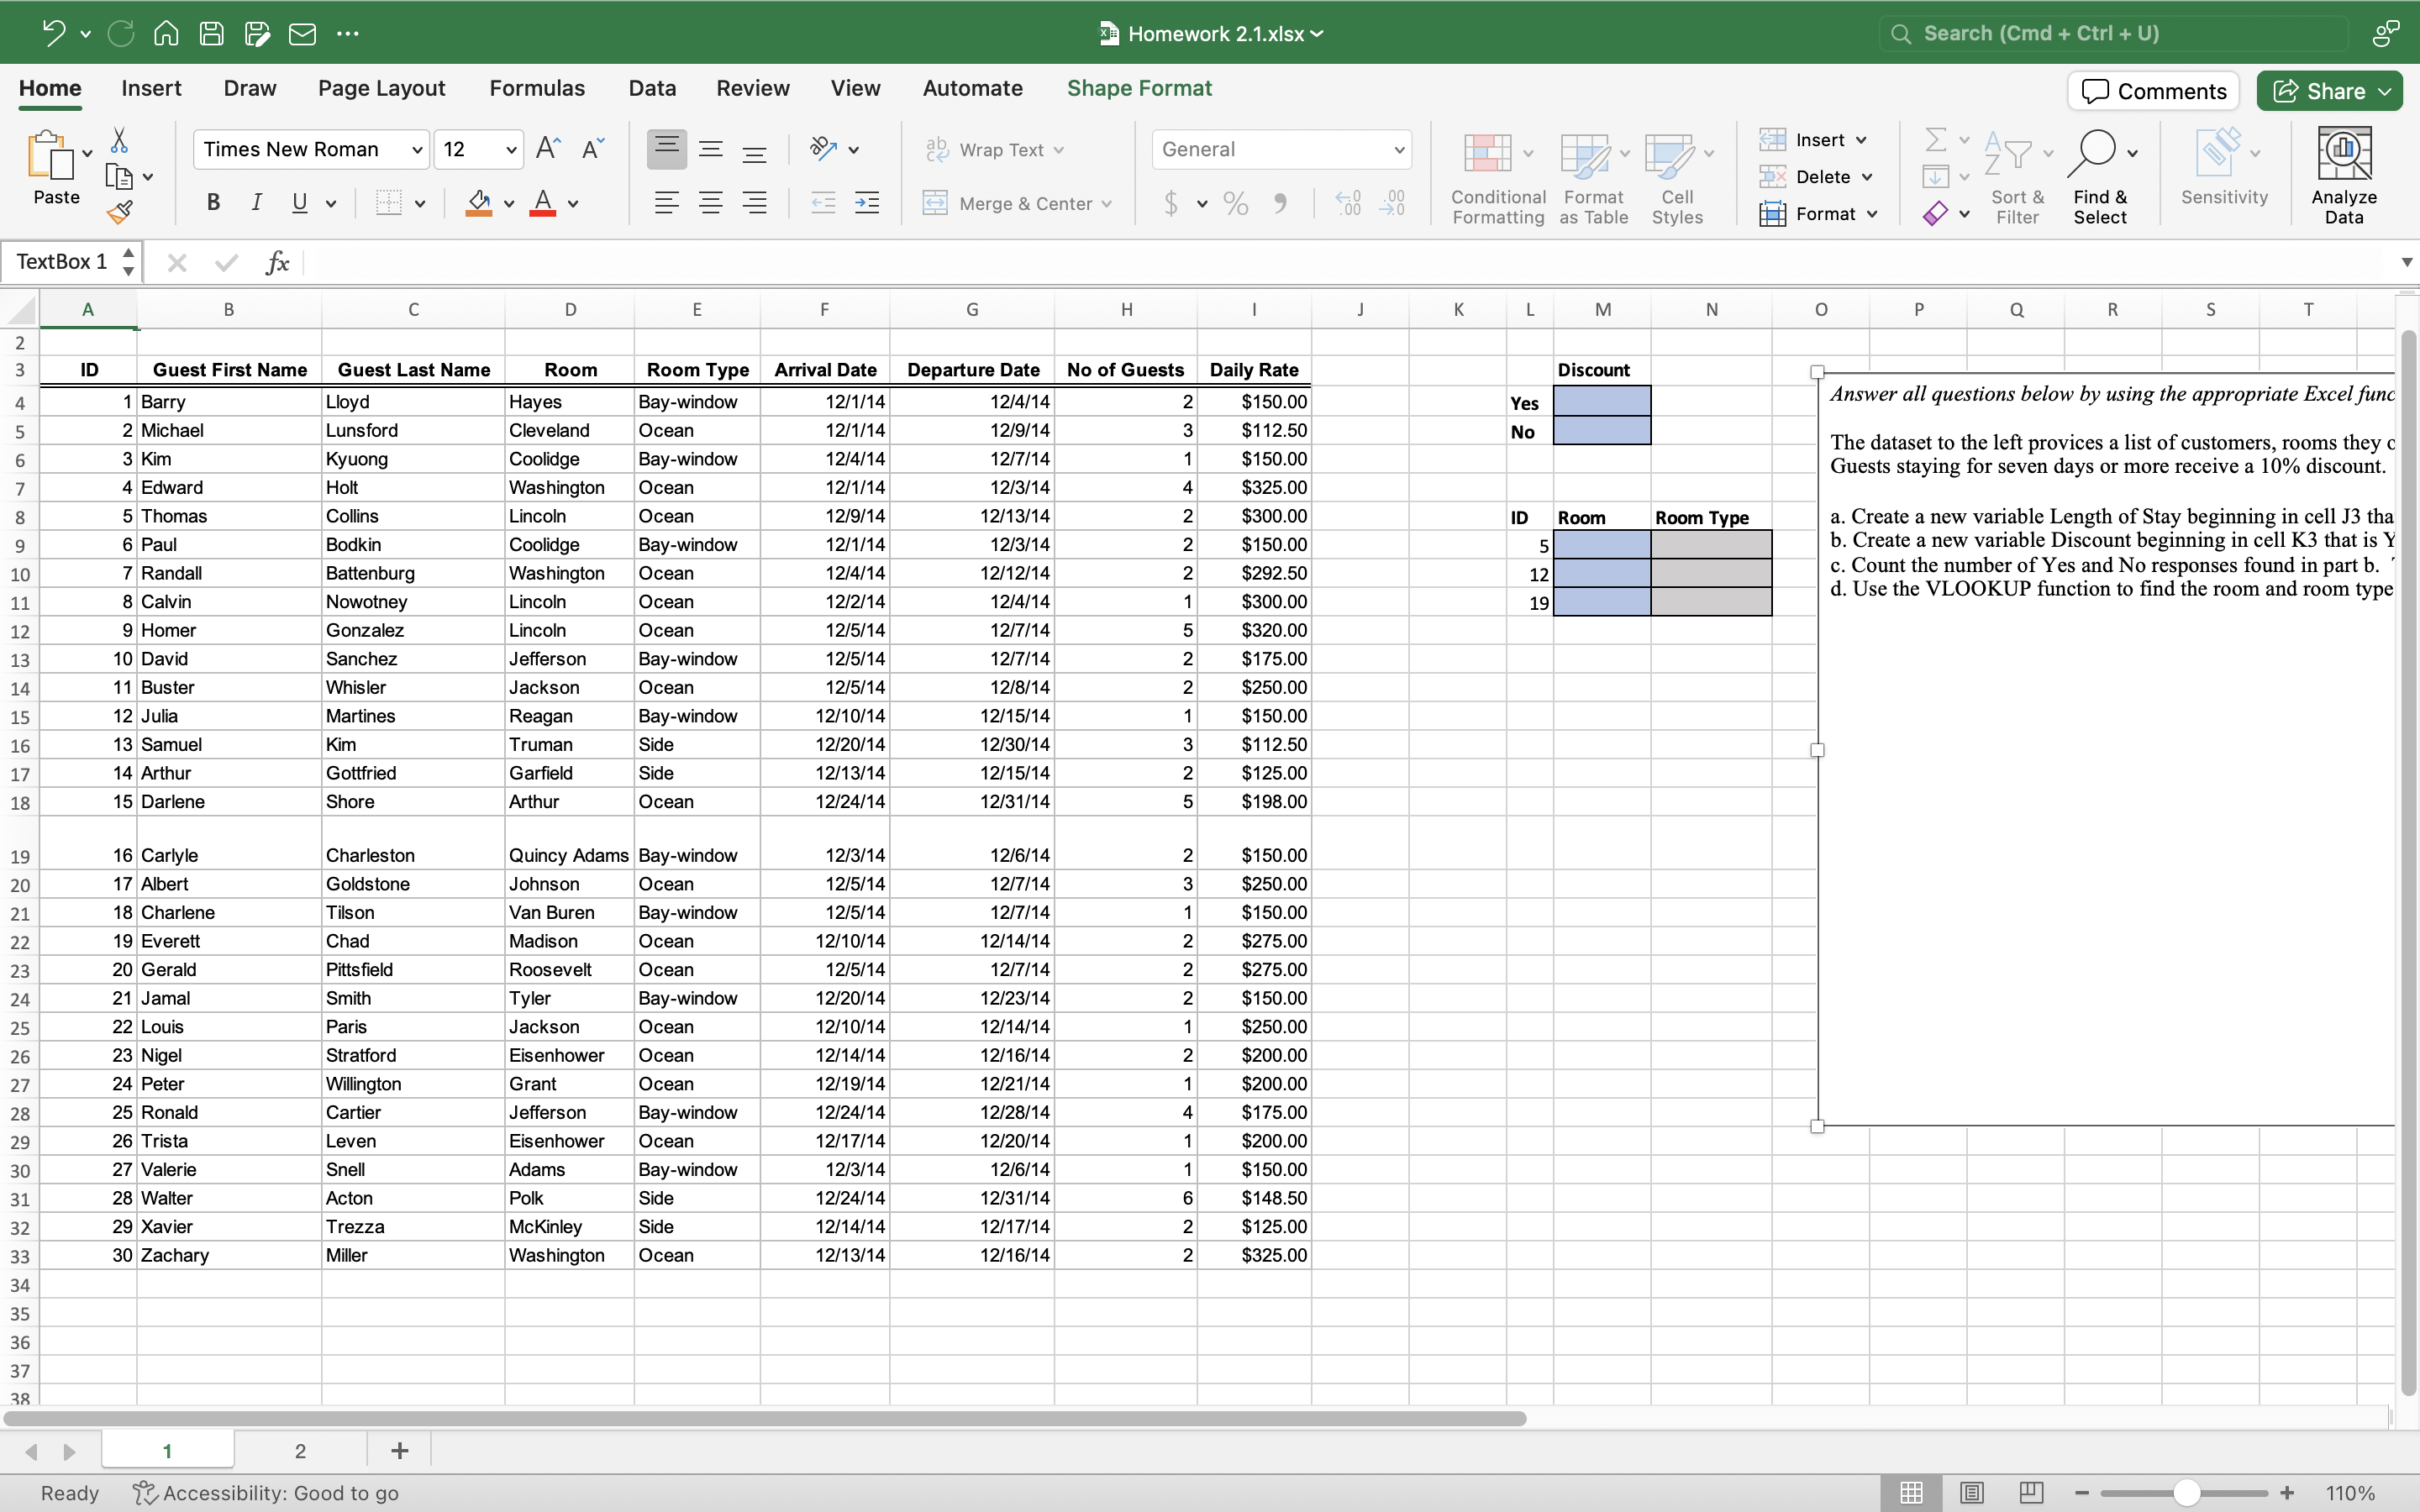The width and height of the screenshot is (2420, 1512).
Task: Click the Percent Style icon
Action: pos(1236,204)
